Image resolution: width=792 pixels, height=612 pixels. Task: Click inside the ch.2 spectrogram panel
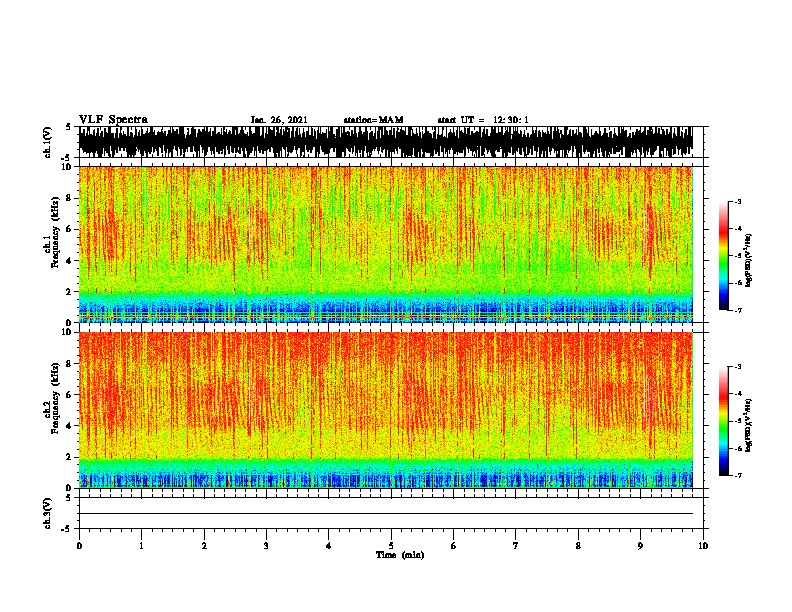[x=385, y=410]
